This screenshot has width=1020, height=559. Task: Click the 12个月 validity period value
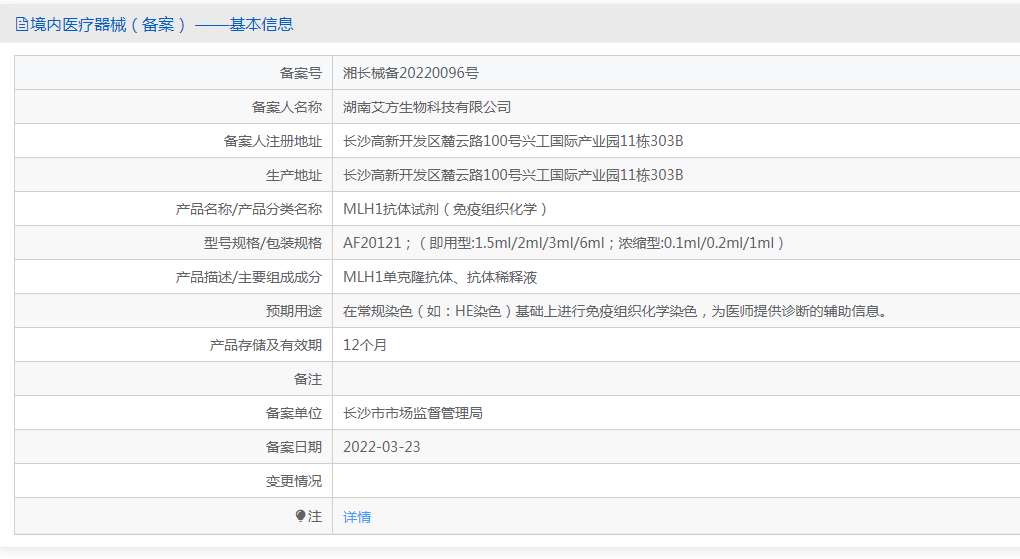point(364,345)
